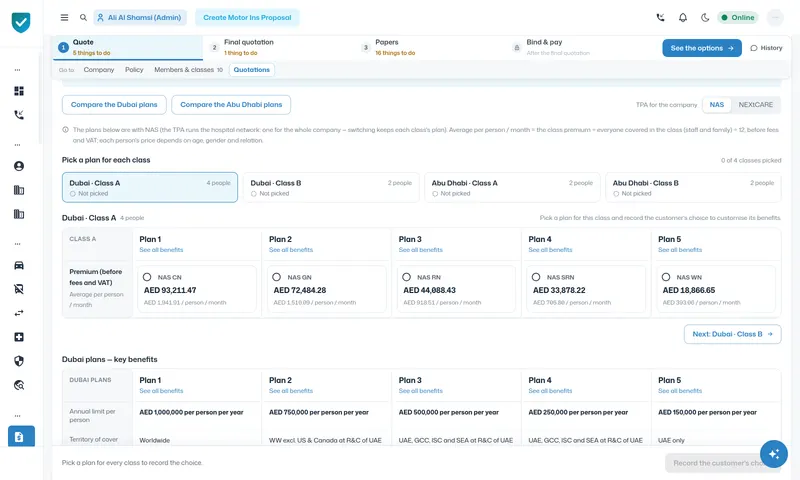Open the Quote step tab
This screenshot has height=480, width=800.
point(128,47)
